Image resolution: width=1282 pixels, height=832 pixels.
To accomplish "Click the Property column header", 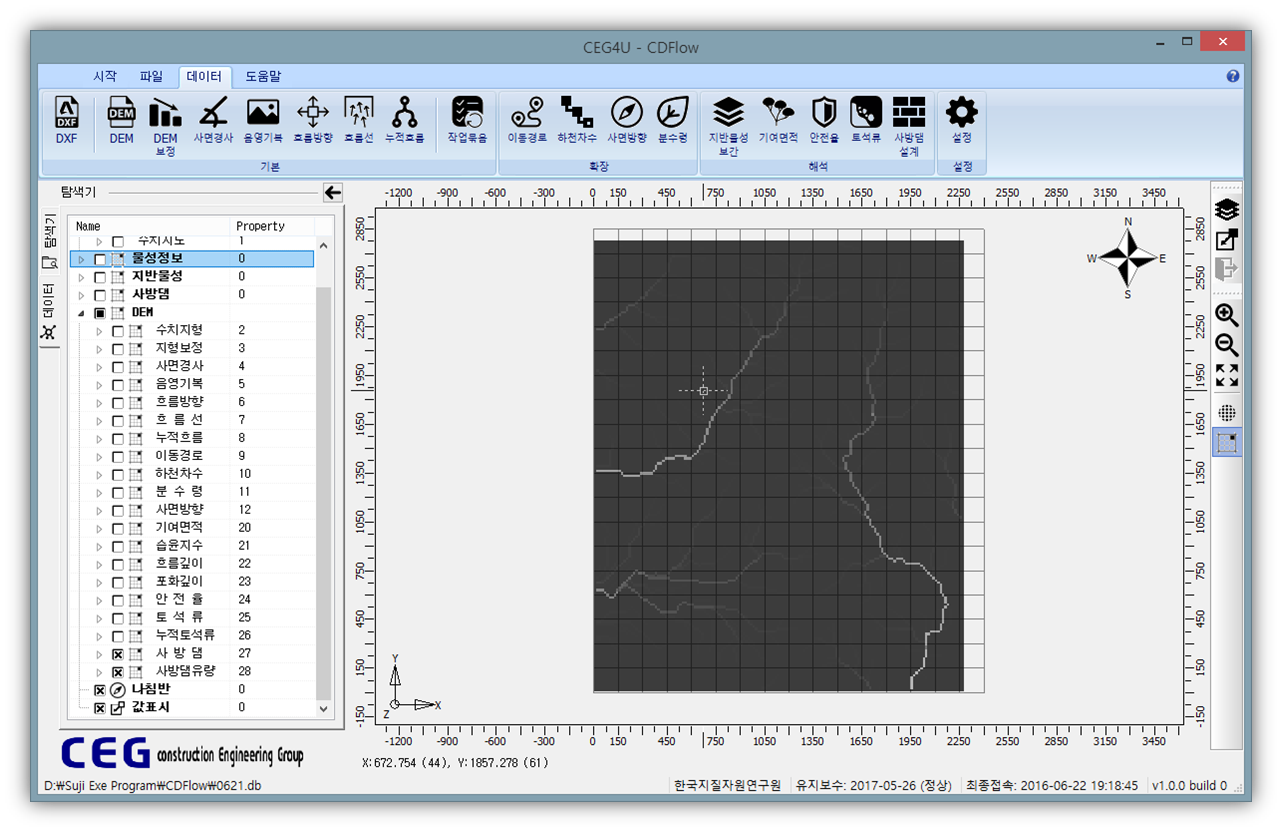I will pyautogui.click(x=273, y=226).
